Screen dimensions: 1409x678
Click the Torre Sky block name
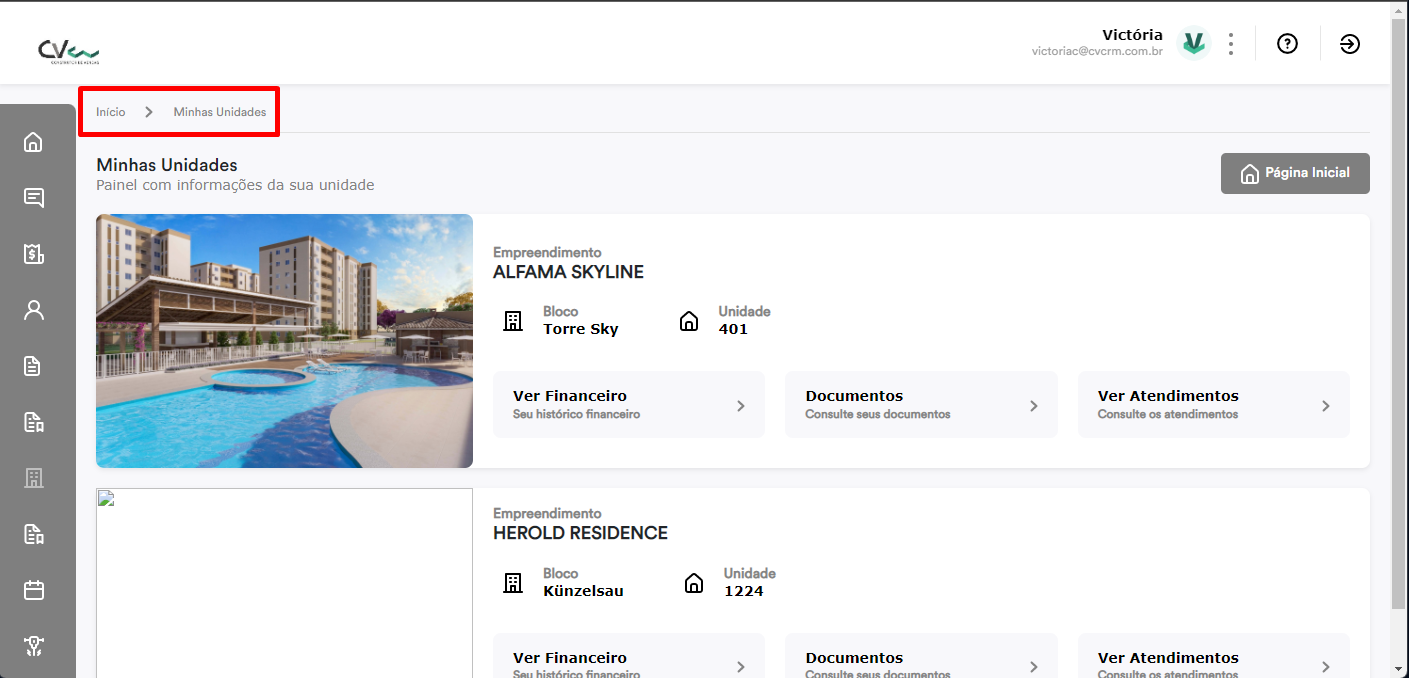pyautogui.click(x=581, y=329)
